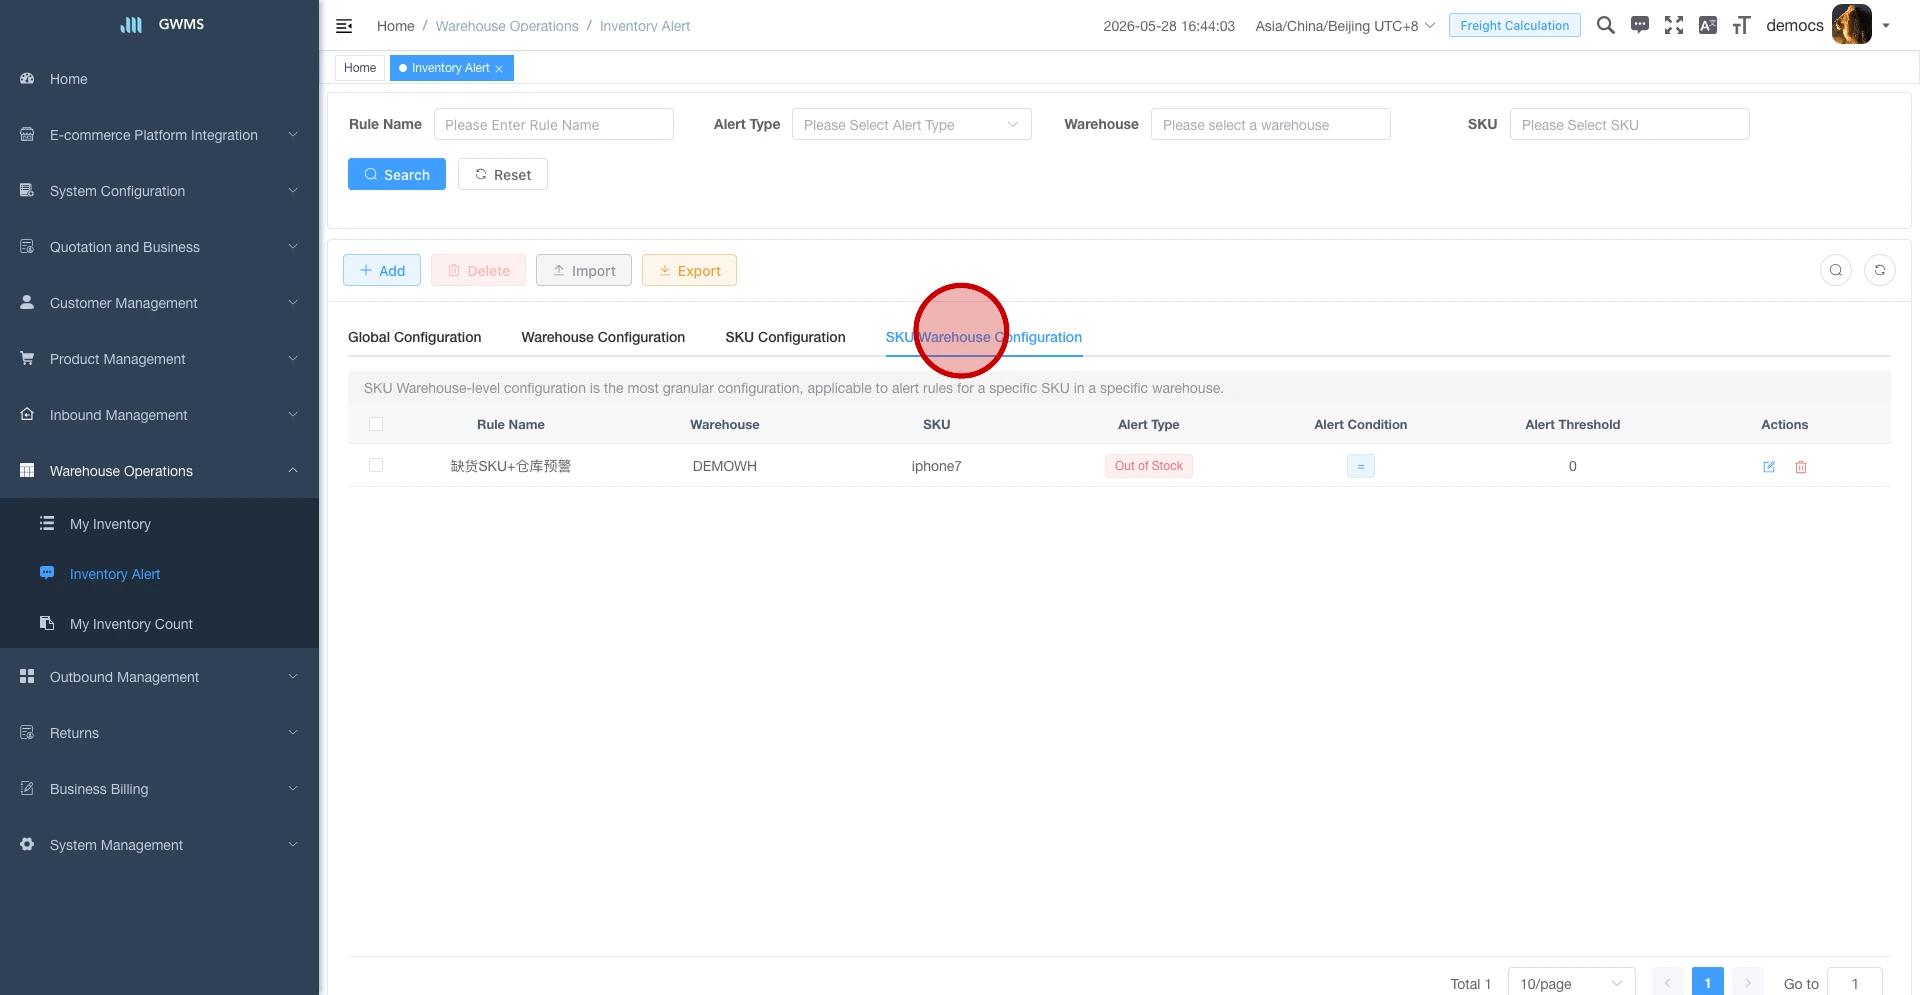This screenshot has height=995, width=1920.
Task: Expand System Configuration chevron
Action: click(293, 190)
